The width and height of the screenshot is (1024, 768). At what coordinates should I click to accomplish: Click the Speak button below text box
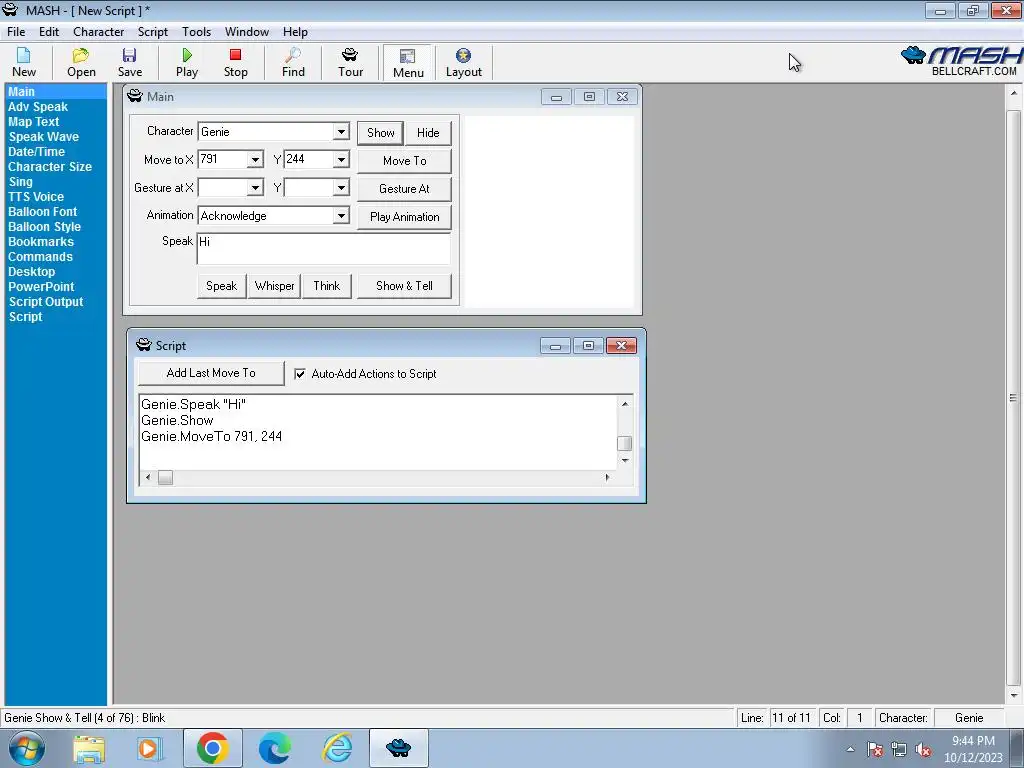[221, 285]
